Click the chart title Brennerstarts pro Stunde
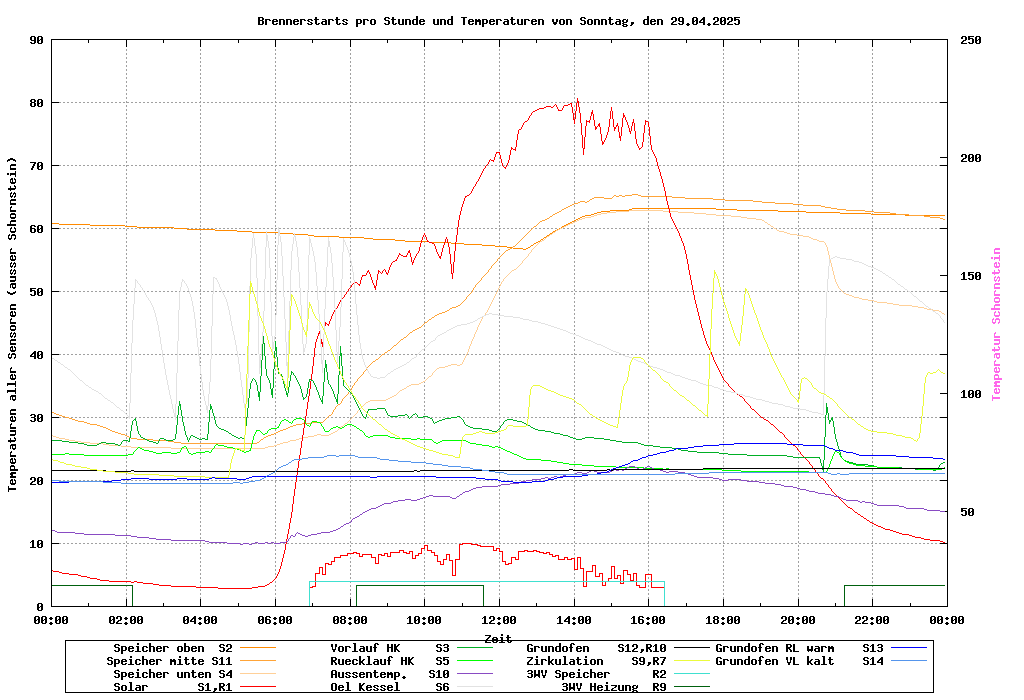The image size is (1024, 700). (x=498, y=20)
